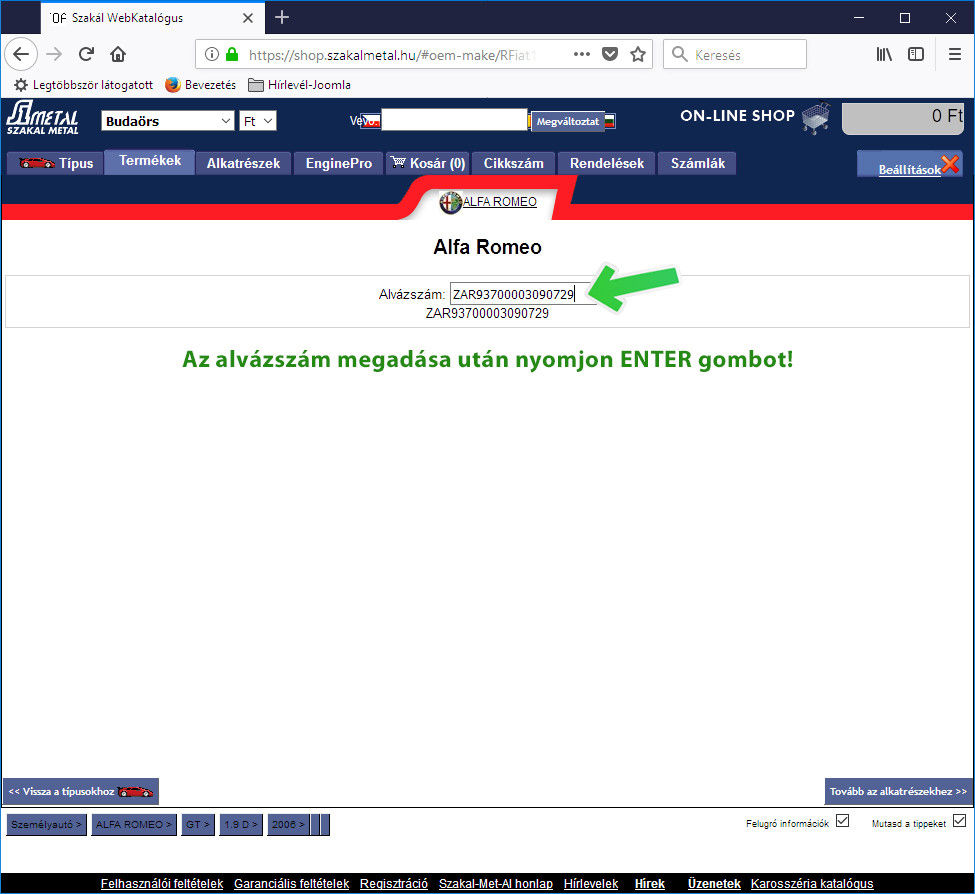Open the Firefox hamburger menu
The width and height of the screenshot is (975, 894).
click(955, 55)
